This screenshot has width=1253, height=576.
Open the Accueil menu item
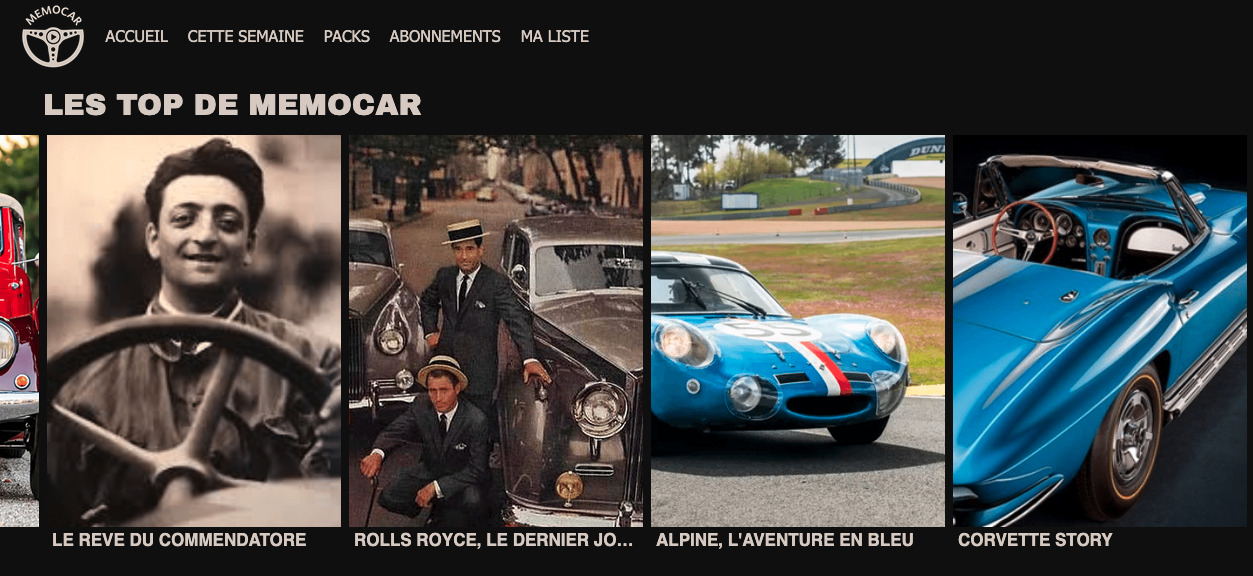[x=136, y=36]
